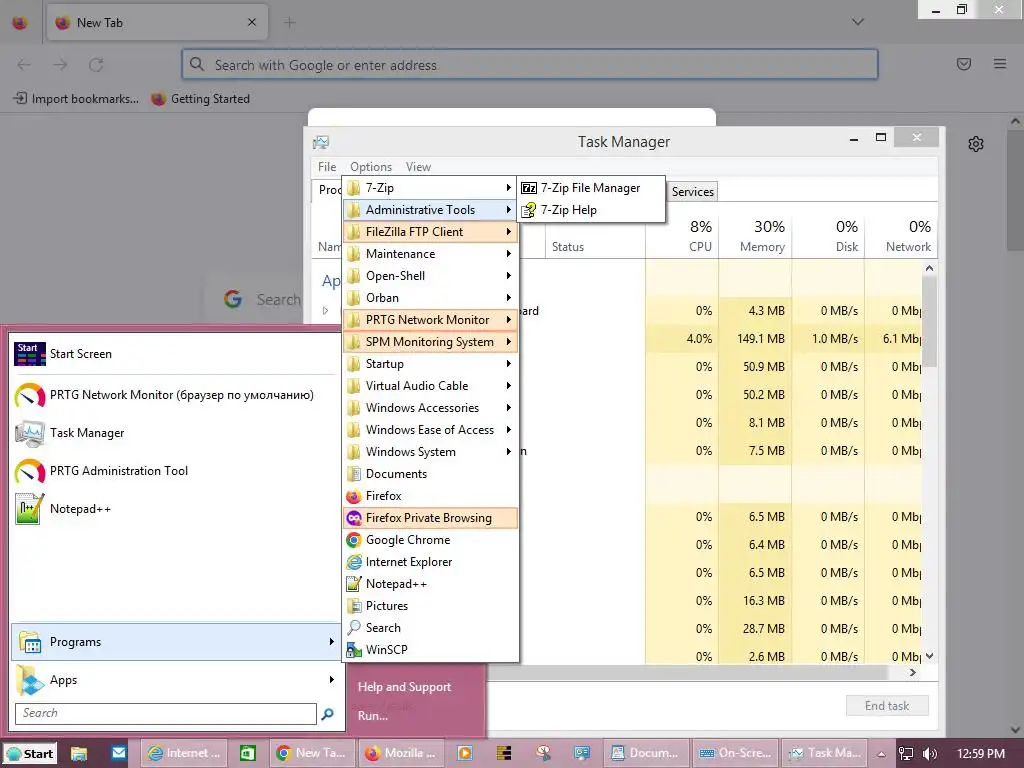Viewport: 1024px width, 768px height.
Task: Open Search entry in Programs menu
Action: 430,628
